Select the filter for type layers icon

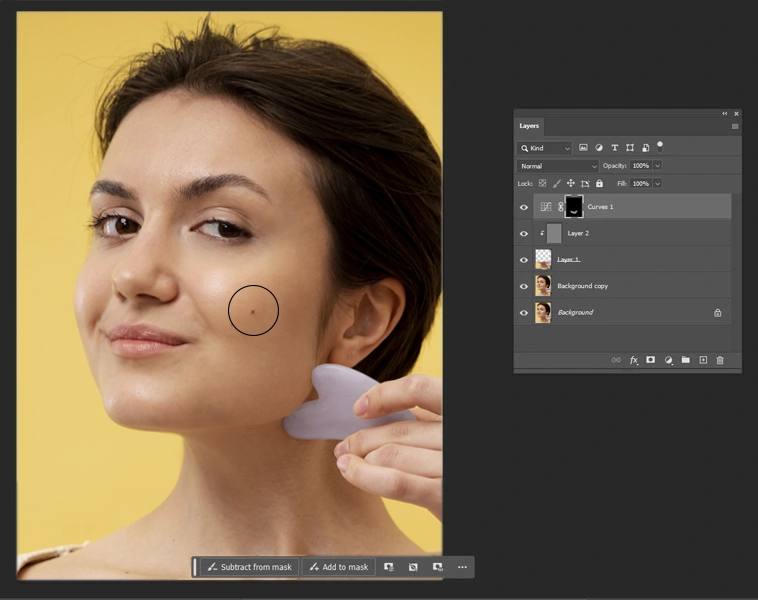point(614,148)
